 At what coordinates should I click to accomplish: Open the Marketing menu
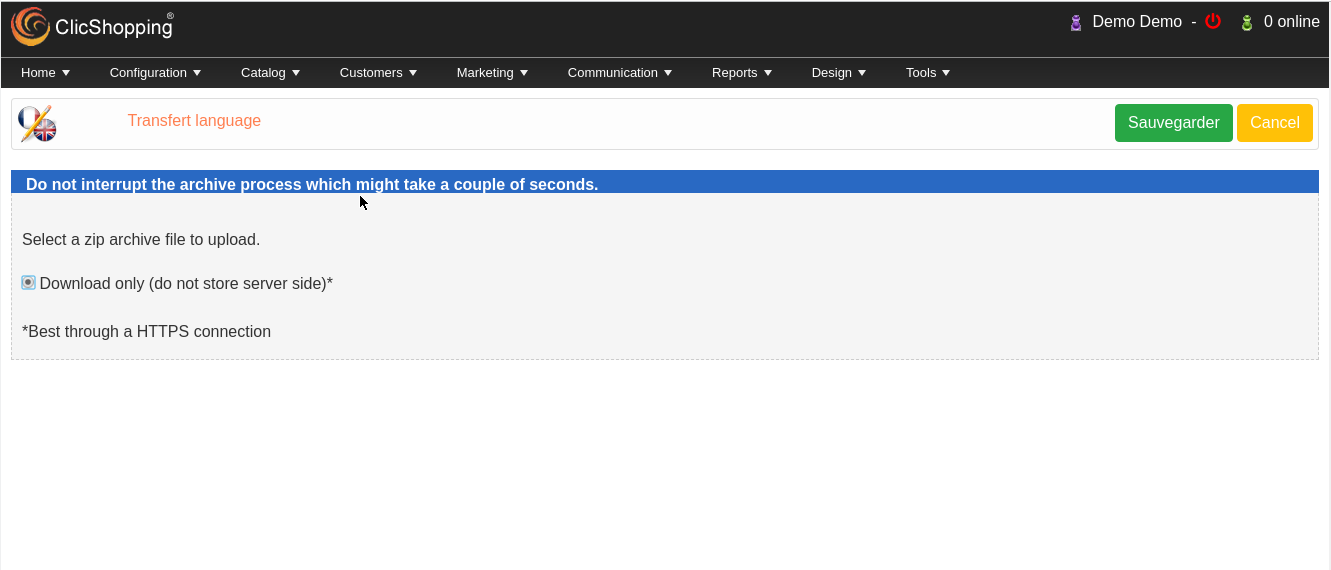pos(492,73)
